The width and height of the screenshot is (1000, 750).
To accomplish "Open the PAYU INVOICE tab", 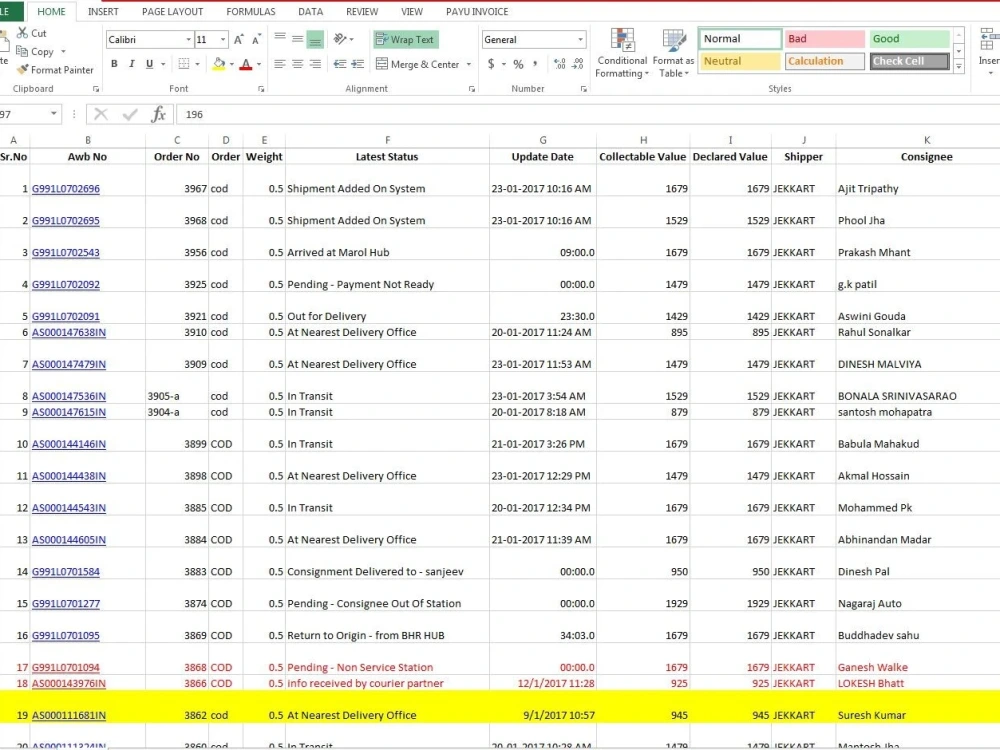I will tap(476, 11).
